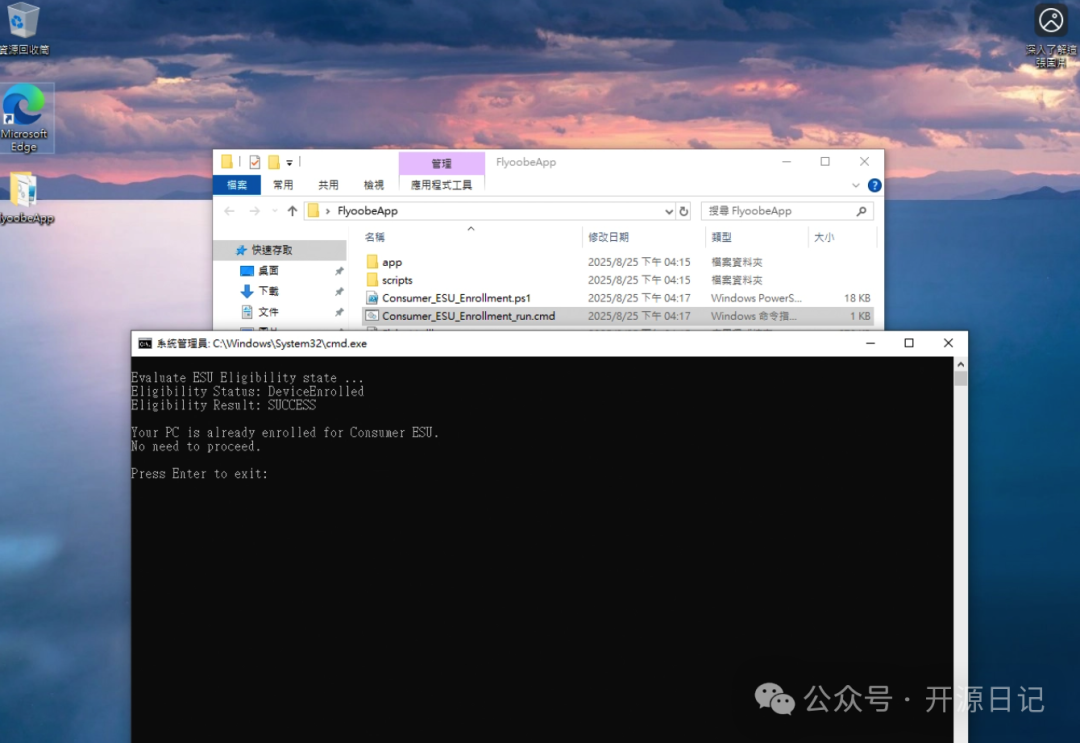Click the refresh button beside address bar
This screenshot has height=743, width=1080.
[x=684, y=211]
